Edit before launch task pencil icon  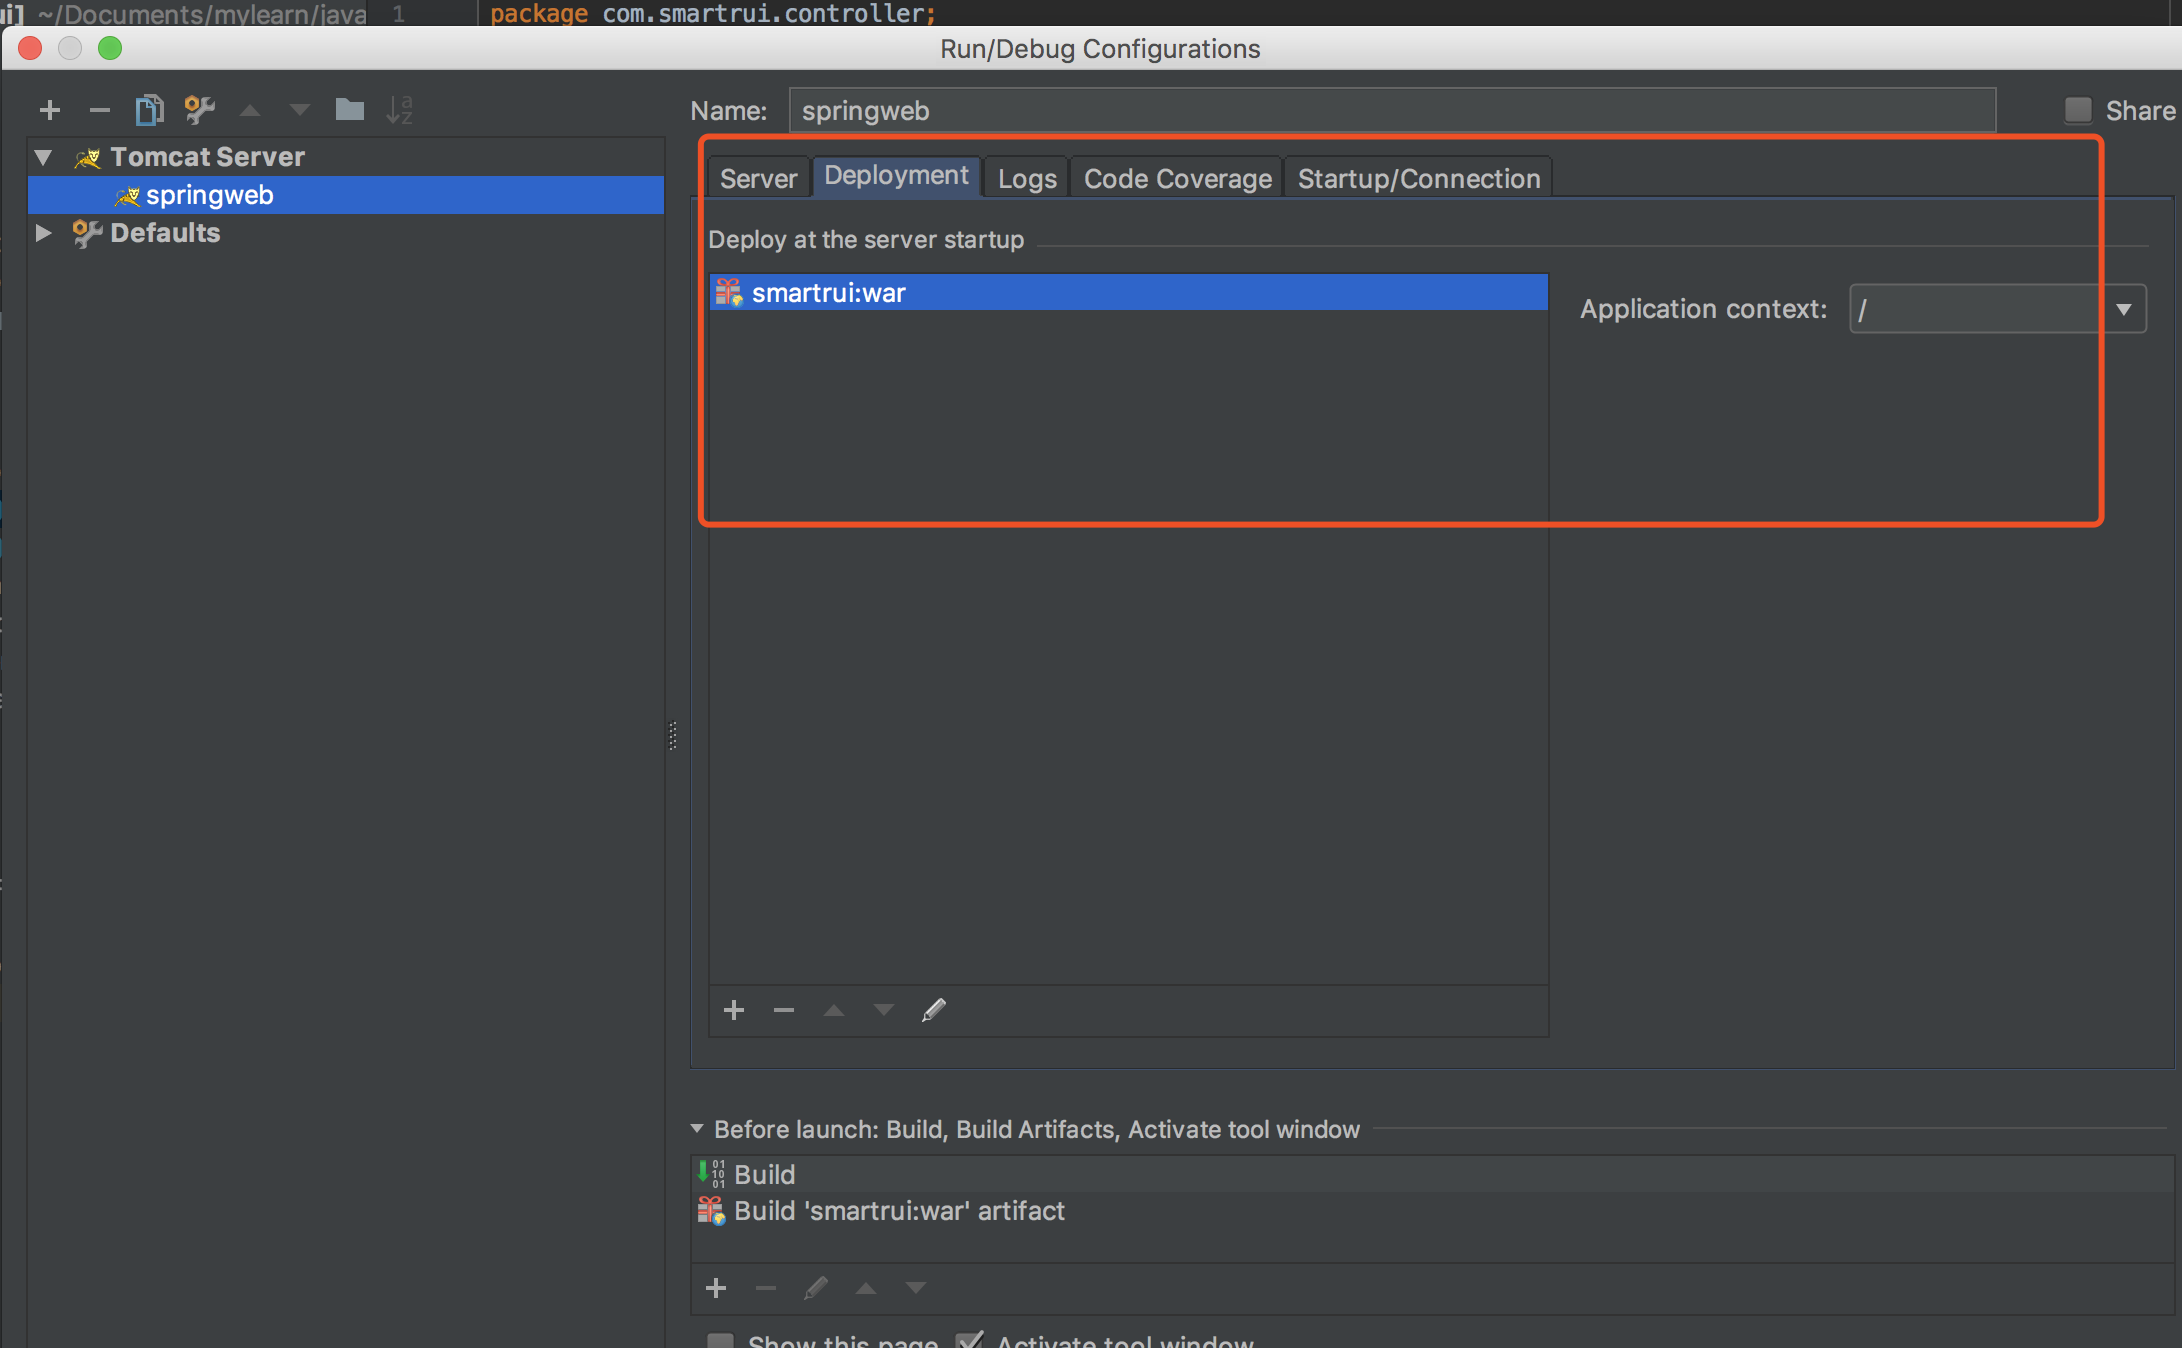[816, 1288]
